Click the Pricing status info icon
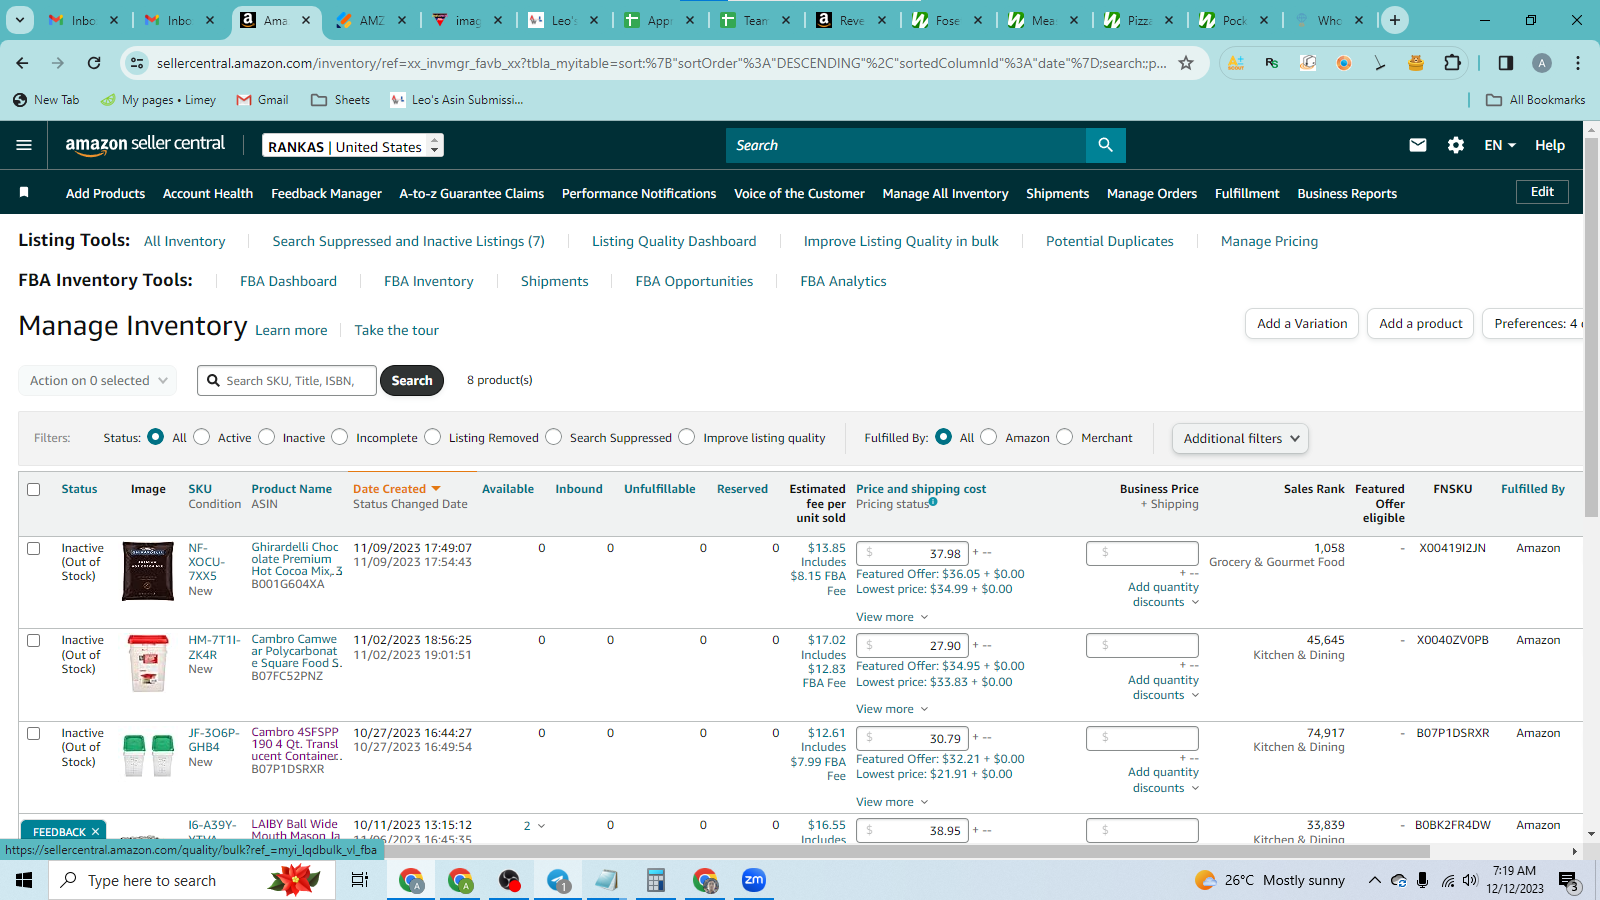Screen dimensions: 1600x900 (933, 502)
